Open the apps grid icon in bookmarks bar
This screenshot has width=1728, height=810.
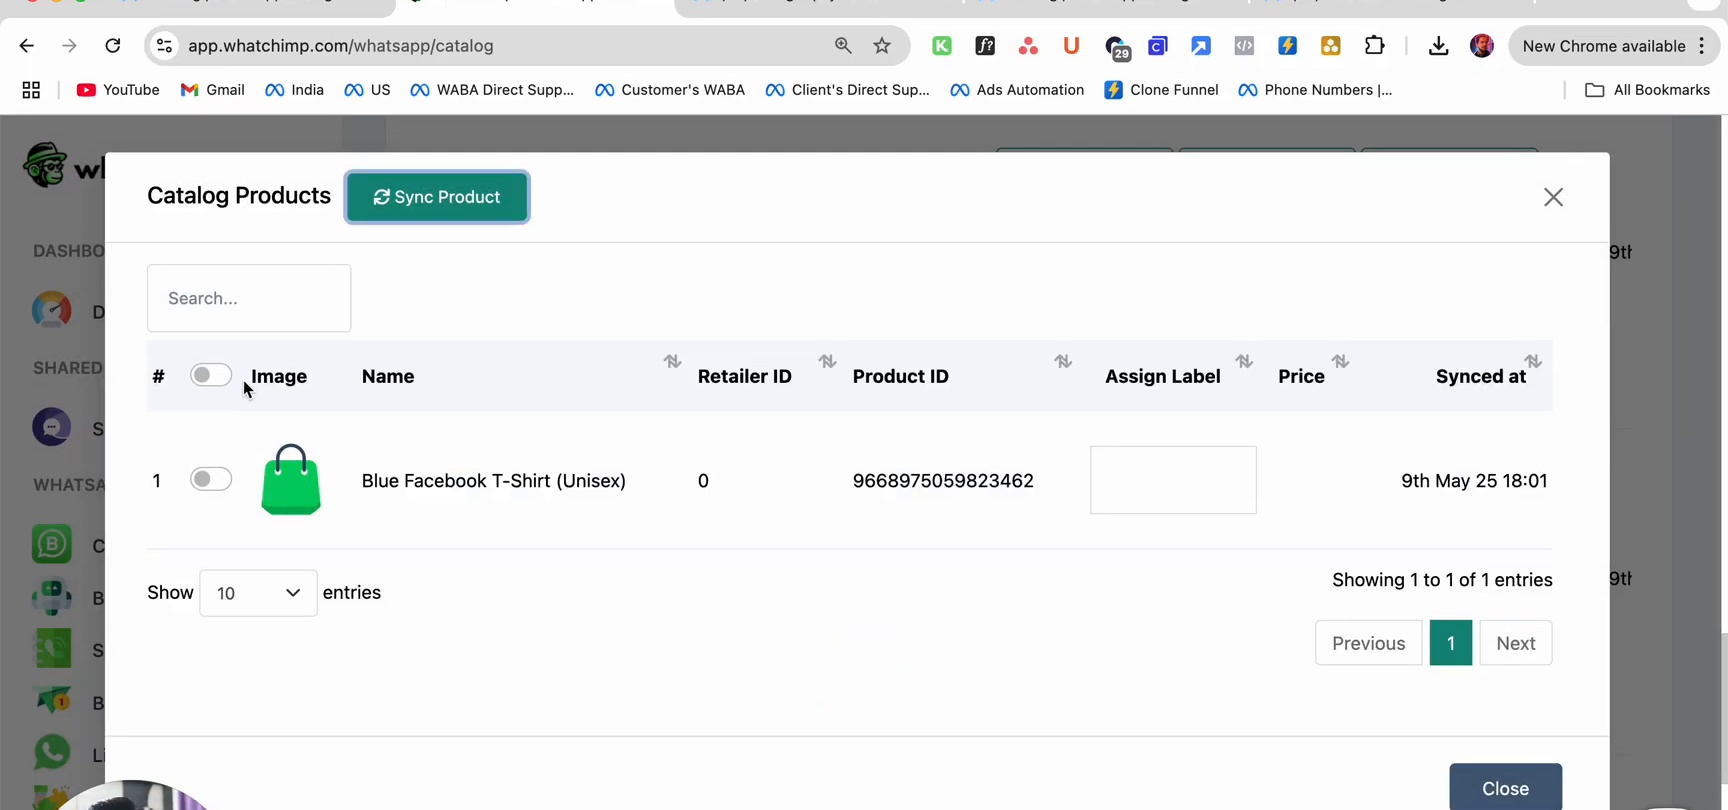(31, 90)
